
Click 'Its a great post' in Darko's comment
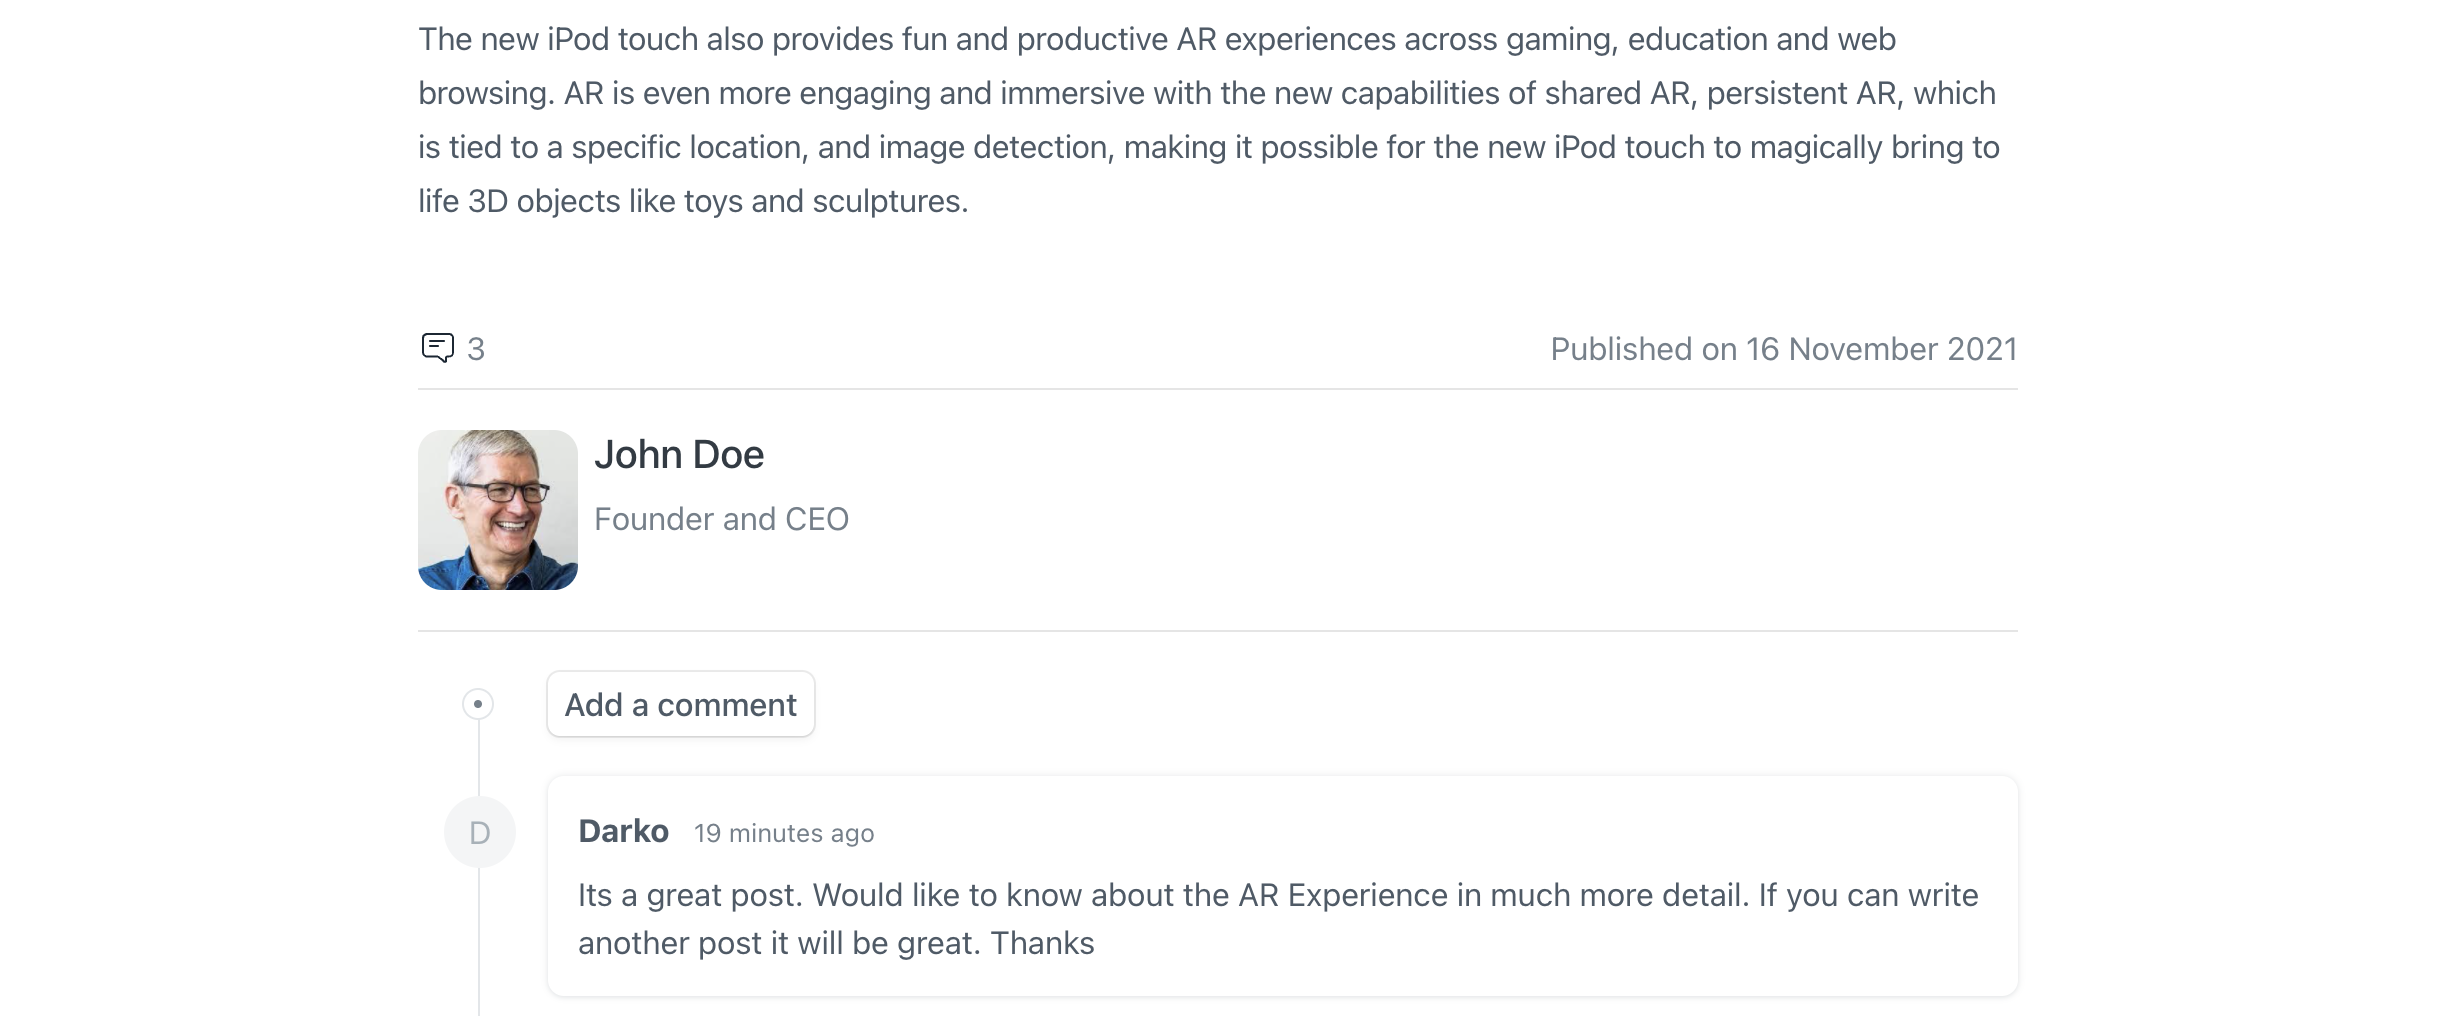690,895
